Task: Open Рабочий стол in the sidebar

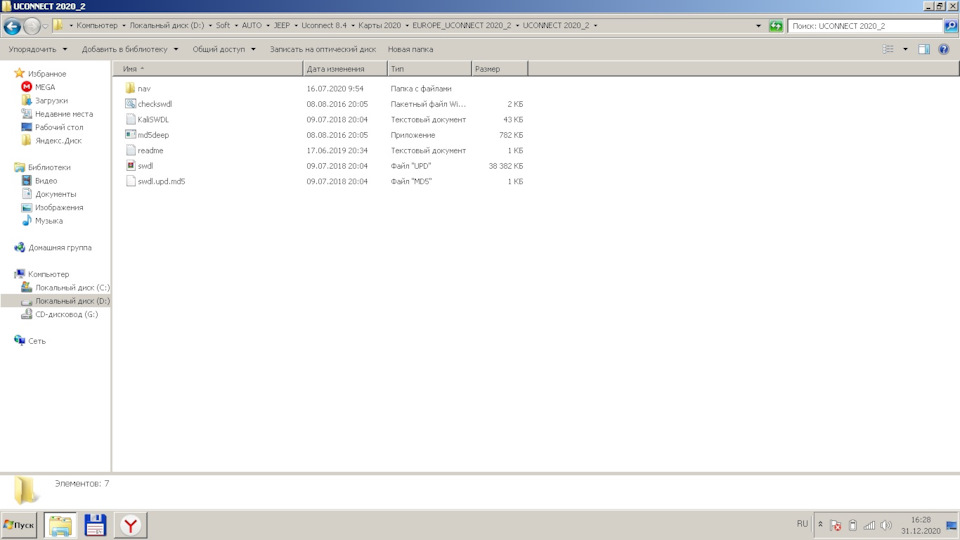Action: tap(59, 127)
